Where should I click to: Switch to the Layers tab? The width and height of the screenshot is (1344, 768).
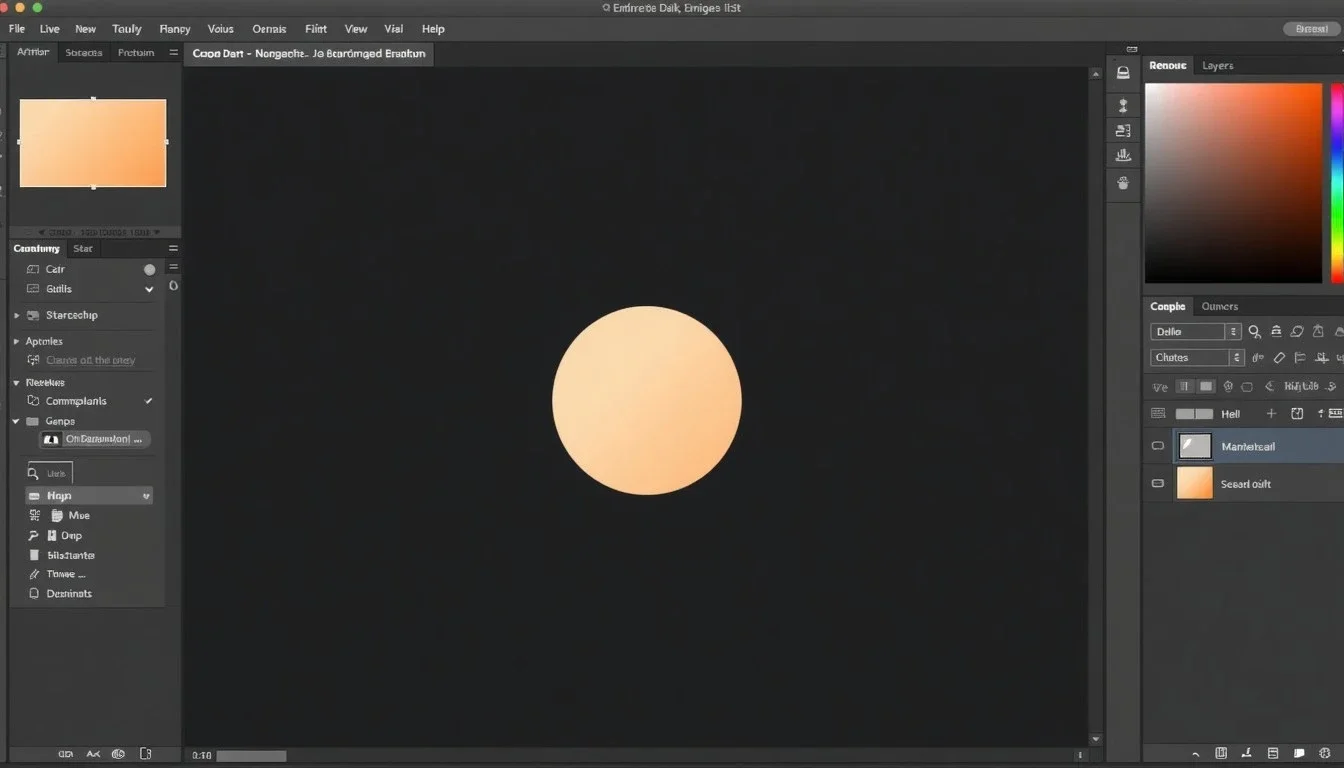click(1217, 65)
